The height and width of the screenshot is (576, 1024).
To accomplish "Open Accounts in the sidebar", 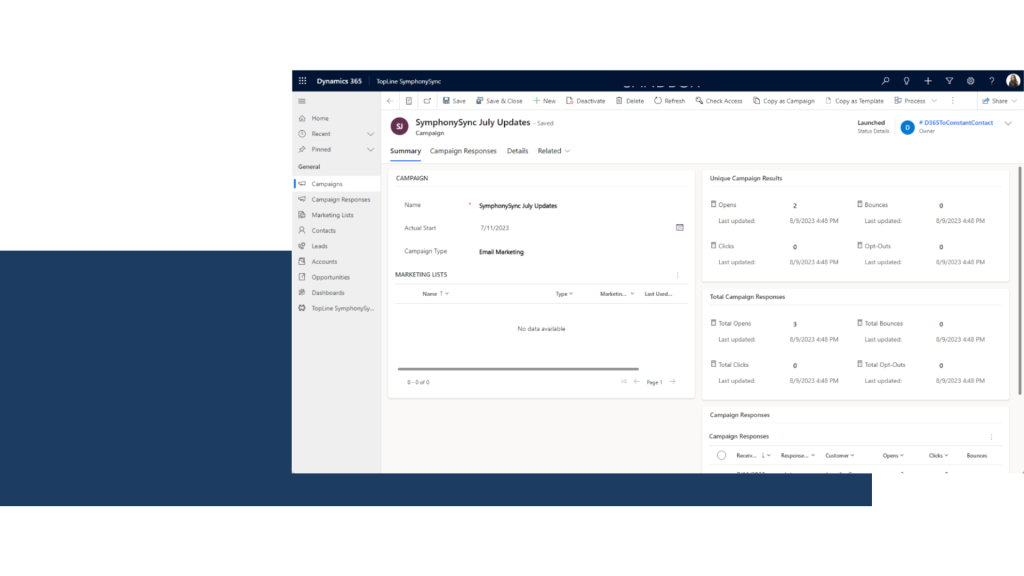I will tap(336, 262).
